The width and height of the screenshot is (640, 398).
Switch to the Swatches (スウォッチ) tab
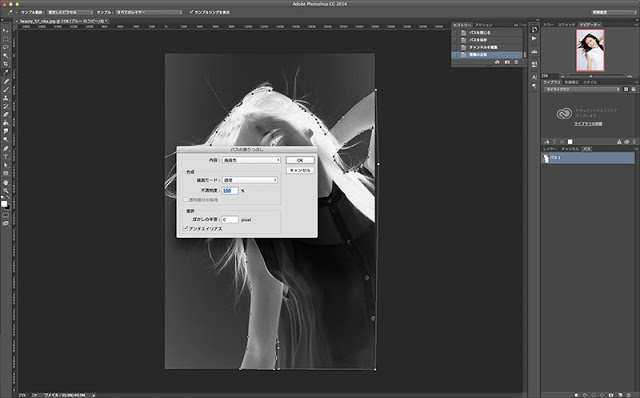(567, 25)
